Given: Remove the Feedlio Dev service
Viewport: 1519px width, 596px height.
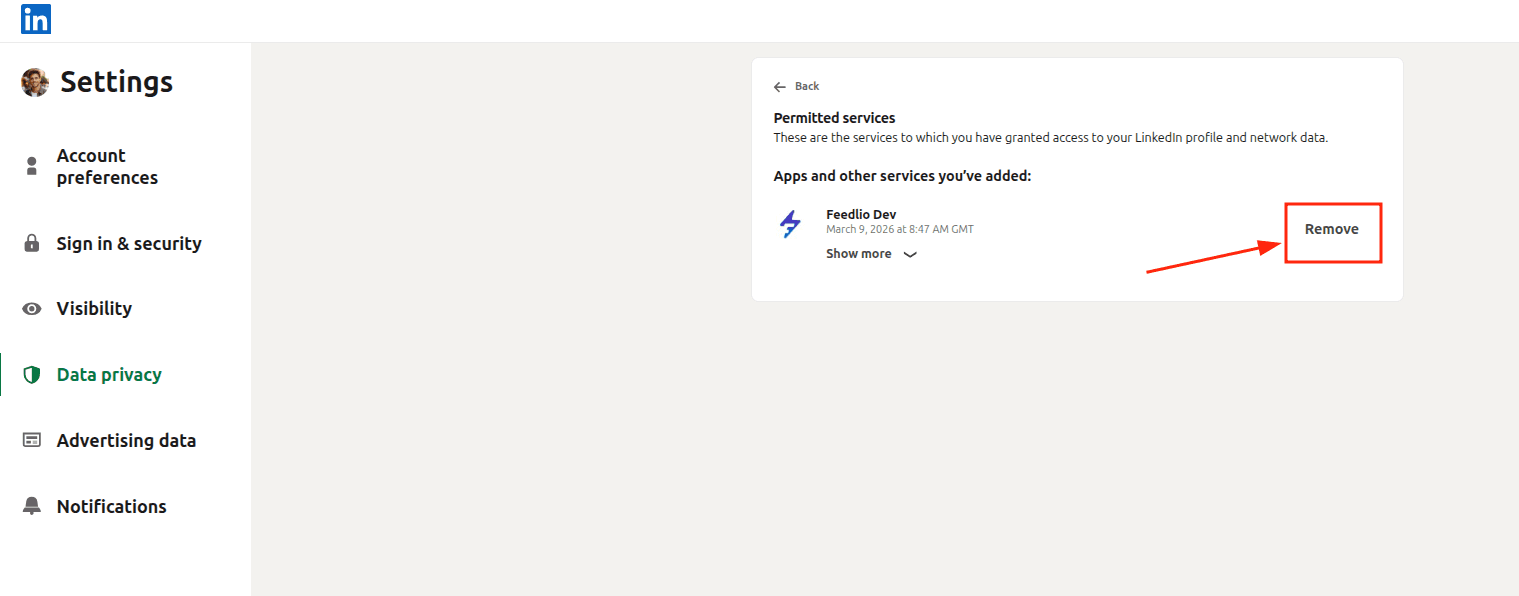Looking at the screenshot, I should [1331, 230].
